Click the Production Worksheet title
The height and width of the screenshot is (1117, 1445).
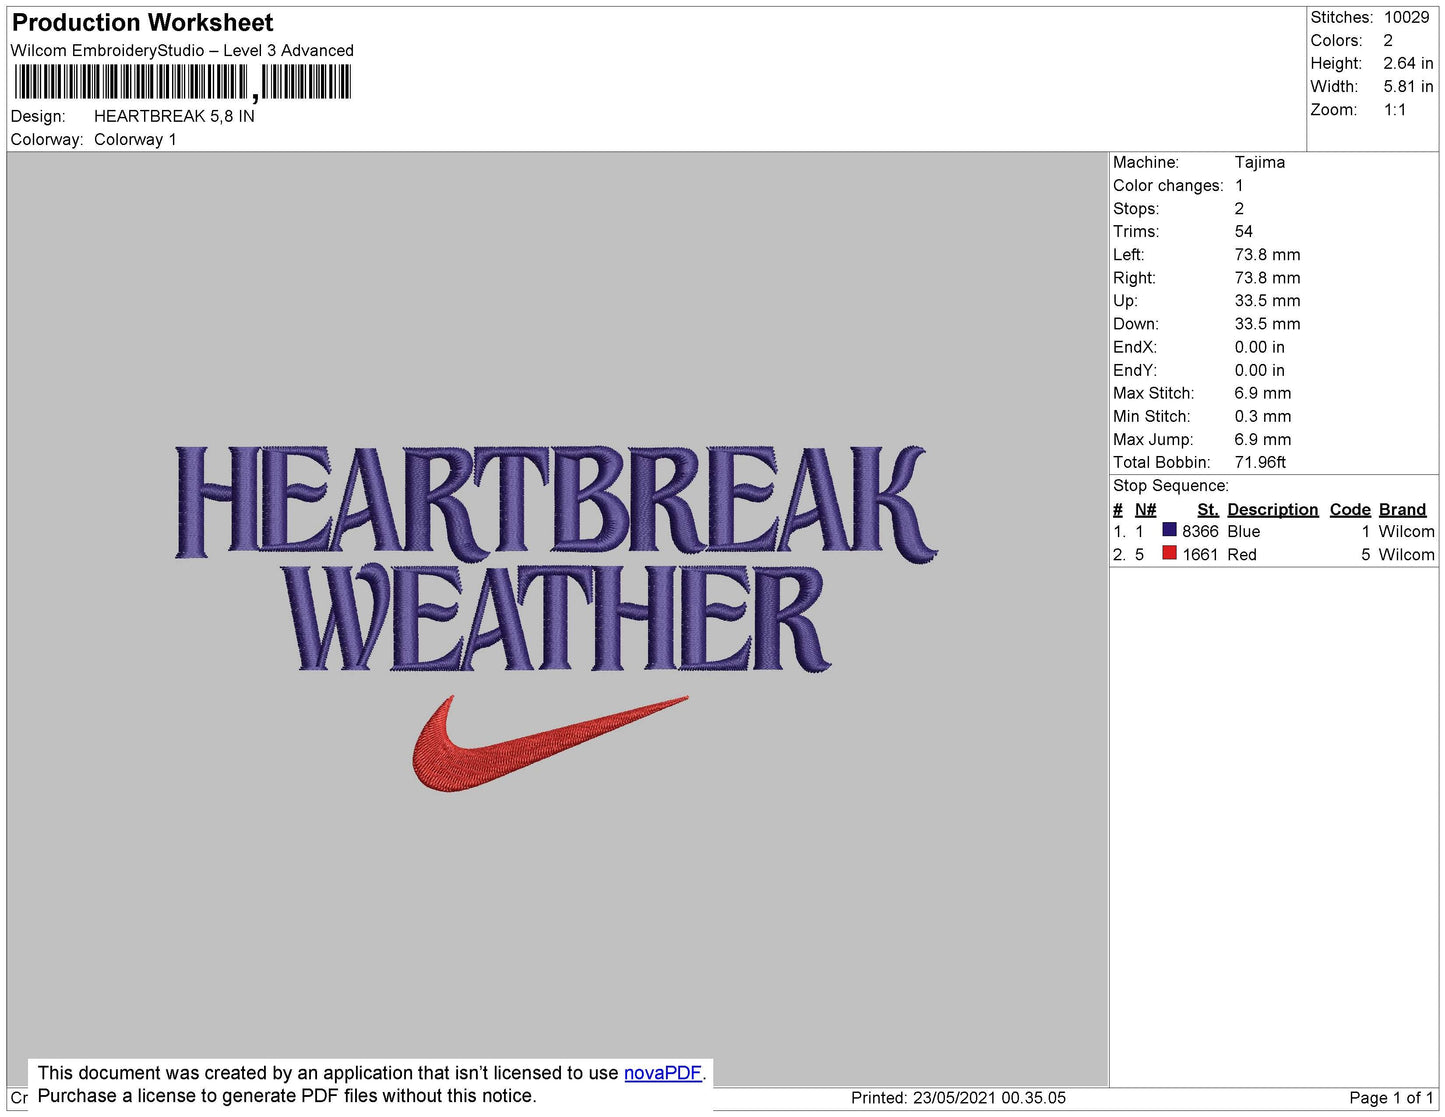142,22
